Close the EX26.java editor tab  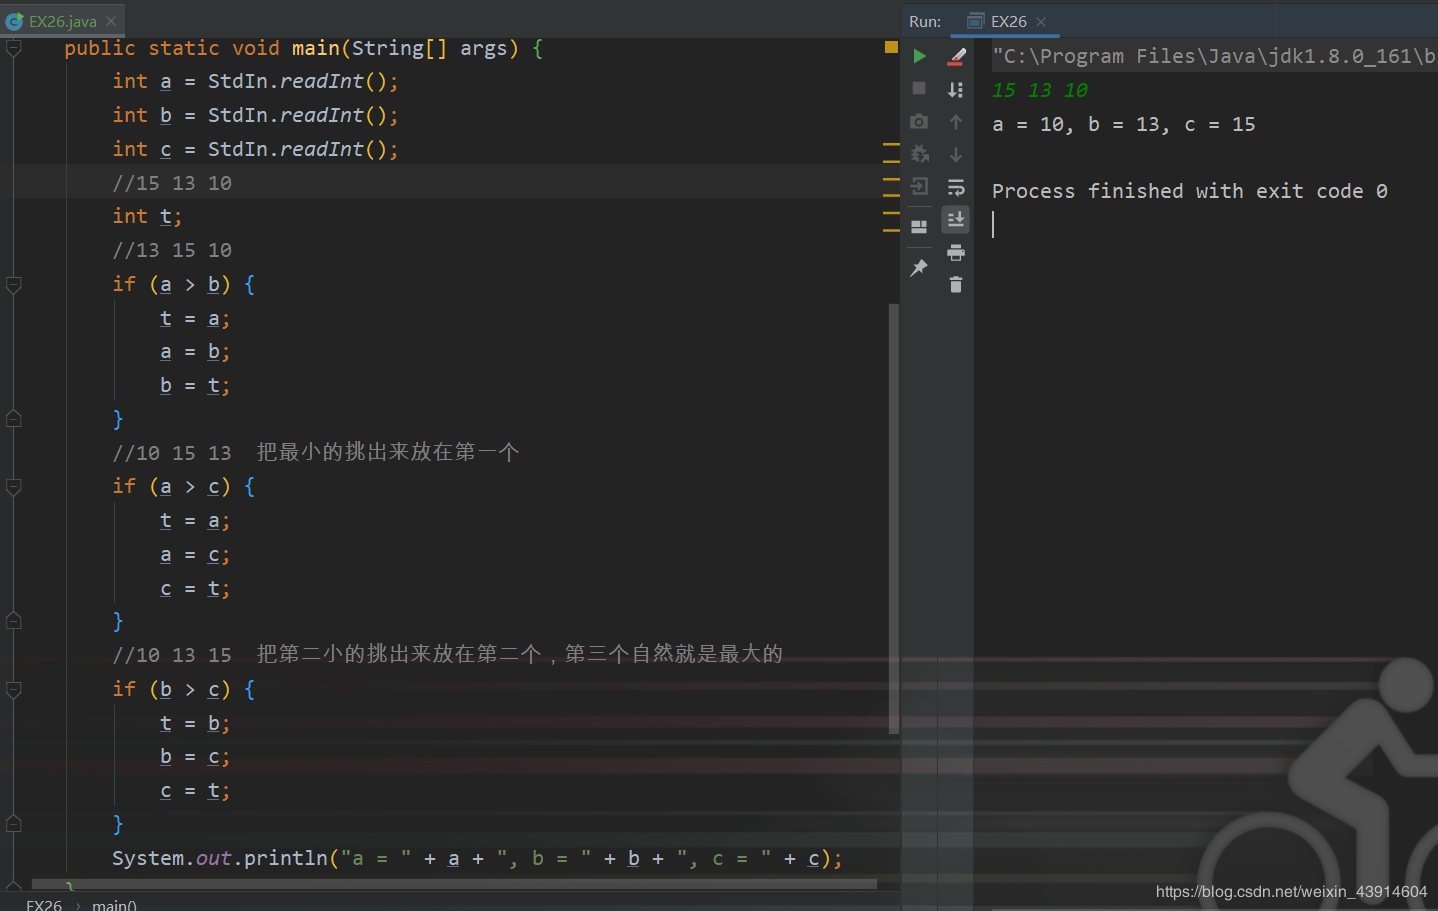pos(111,21)
